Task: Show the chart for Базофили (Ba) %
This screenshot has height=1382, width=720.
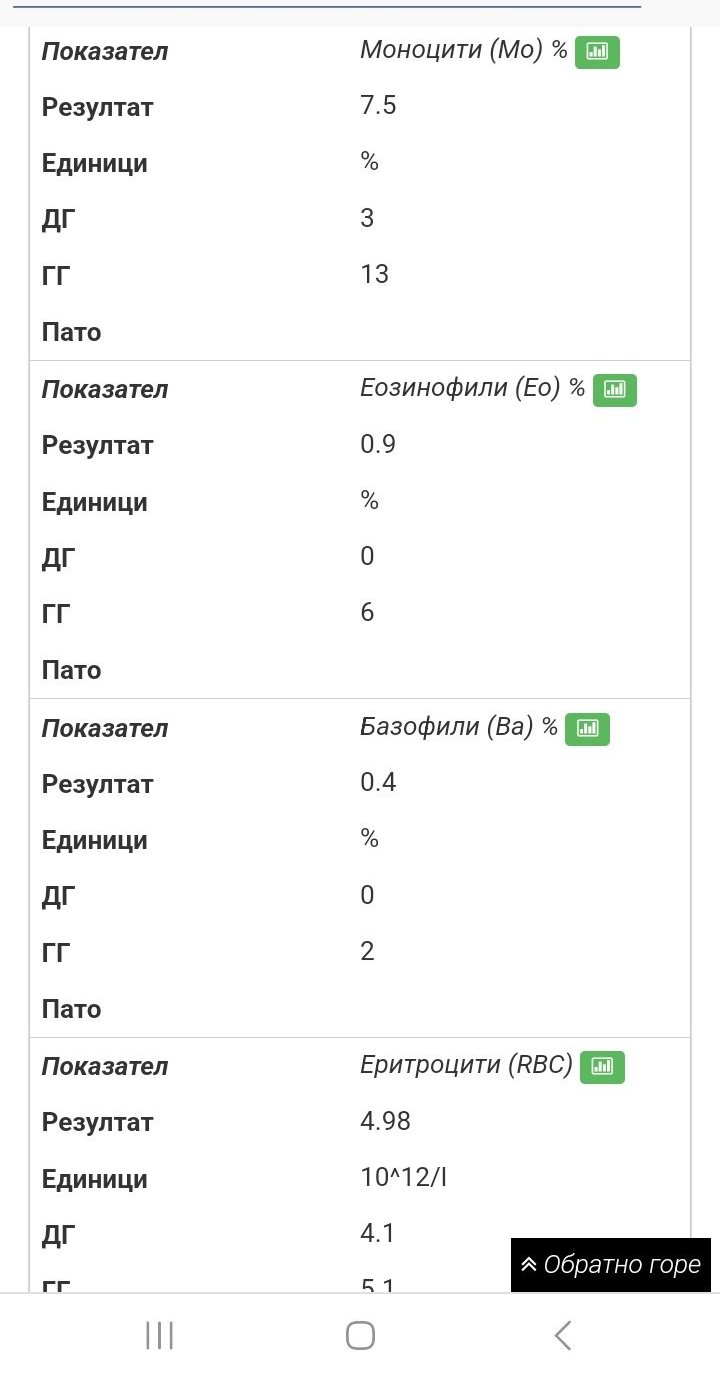Action: coord(587,729)
